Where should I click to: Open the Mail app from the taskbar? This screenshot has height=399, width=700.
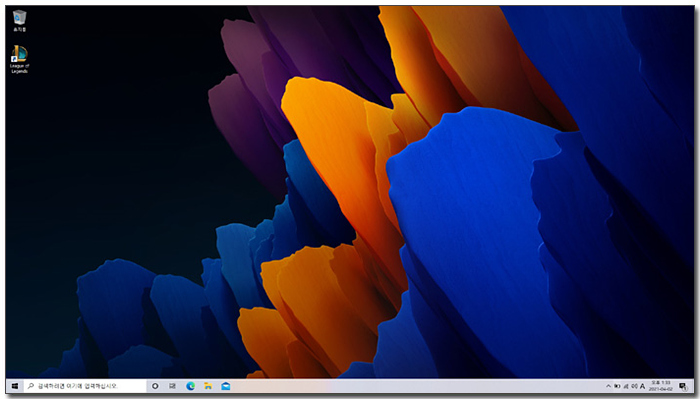click(226, 386)
